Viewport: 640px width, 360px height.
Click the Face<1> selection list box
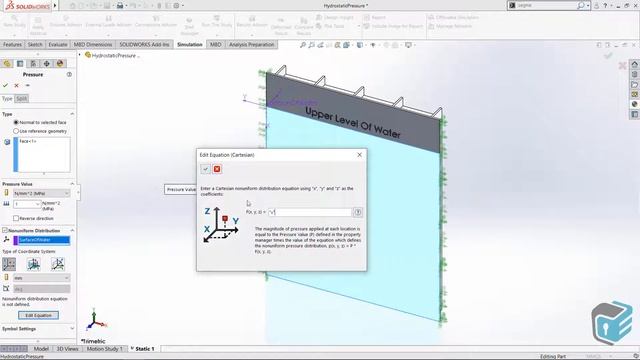point(42,154)
